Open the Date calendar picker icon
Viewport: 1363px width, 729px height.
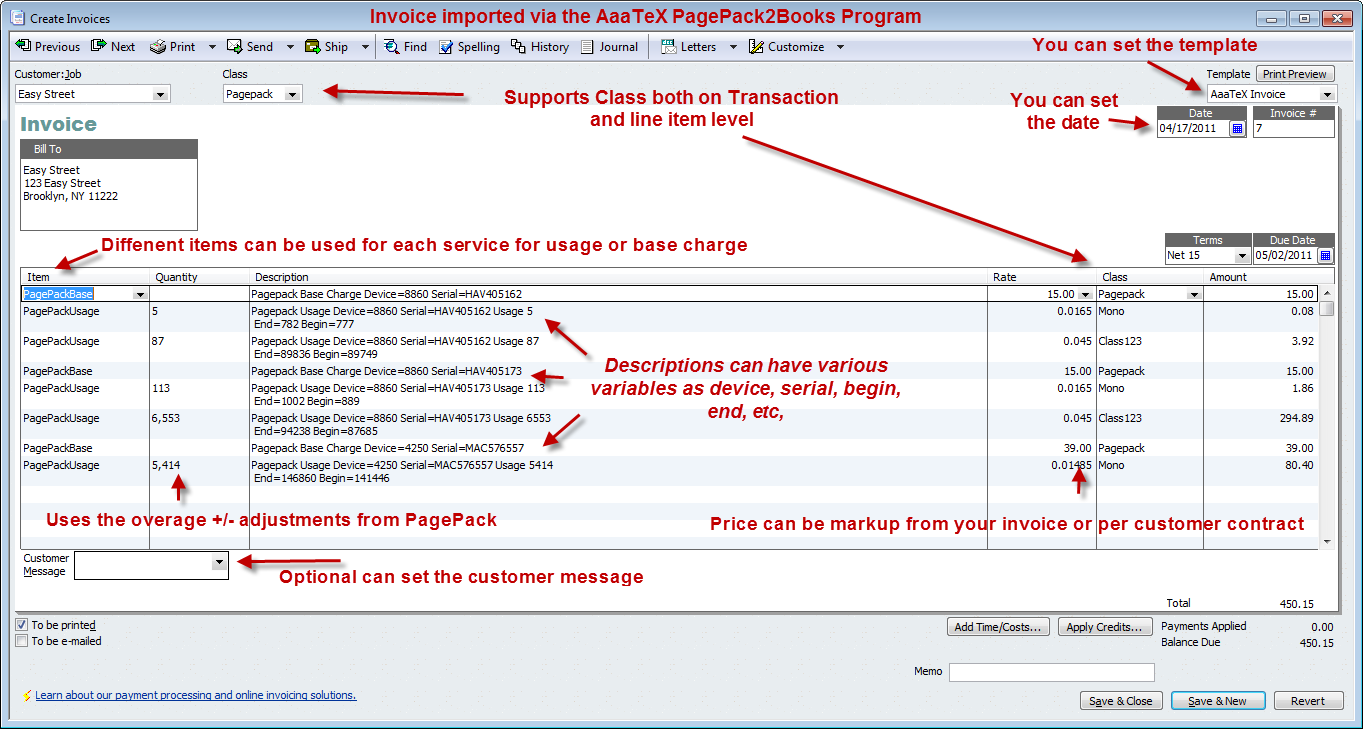tap(1237, 129)
